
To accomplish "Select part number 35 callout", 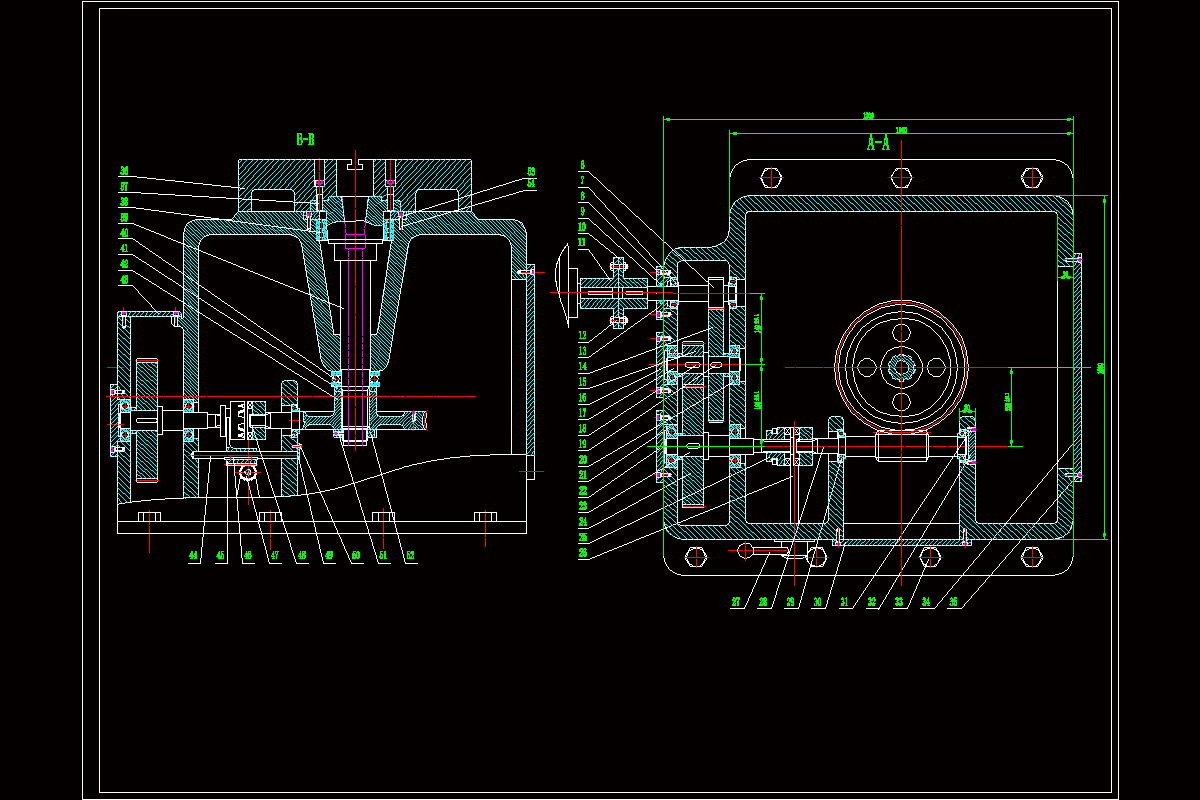I will [953, 602].
